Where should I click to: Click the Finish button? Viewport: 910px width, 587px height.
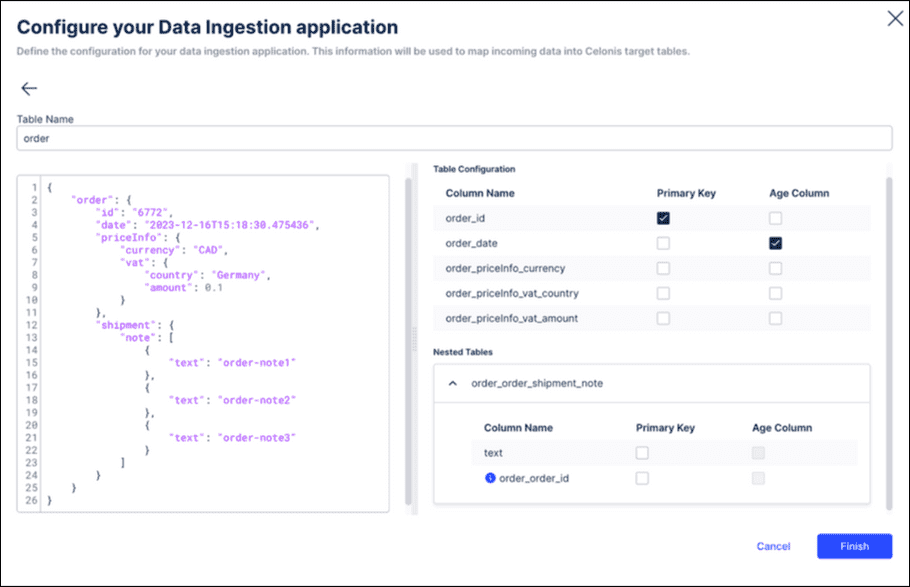855,546
